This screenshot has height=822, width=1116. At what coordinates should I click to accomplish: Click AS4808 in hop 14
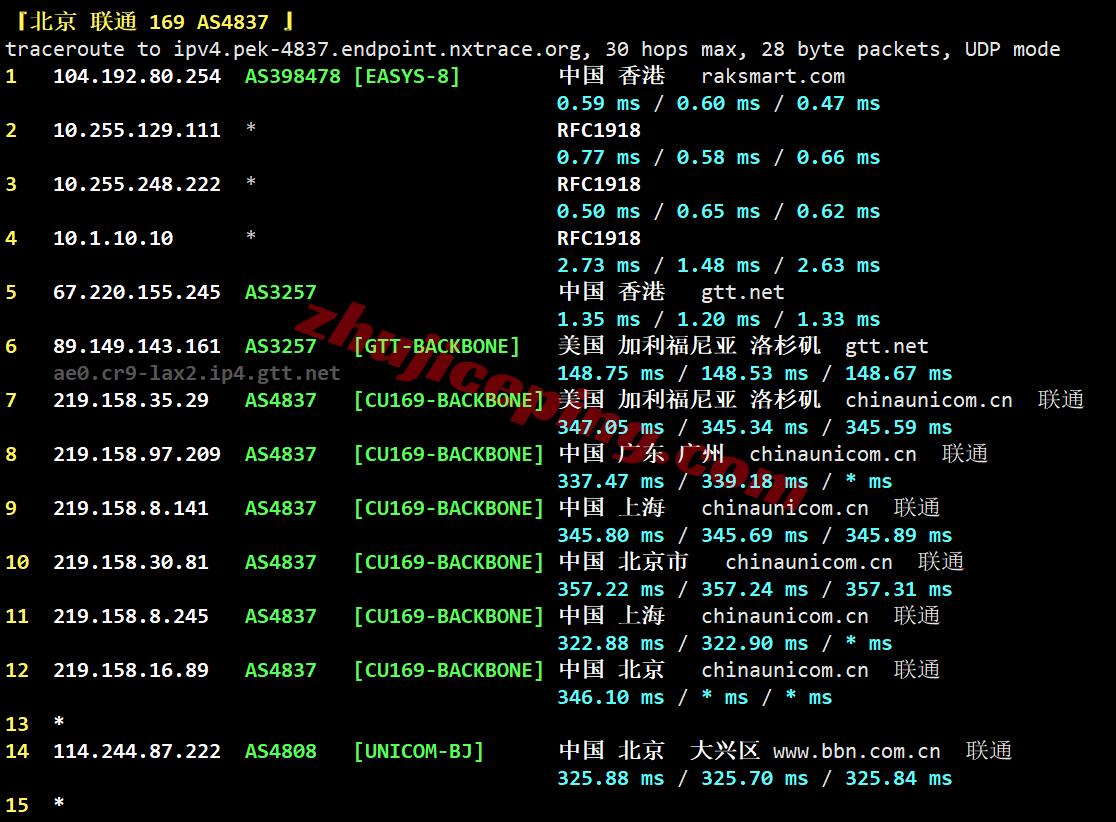click(280, 752)
